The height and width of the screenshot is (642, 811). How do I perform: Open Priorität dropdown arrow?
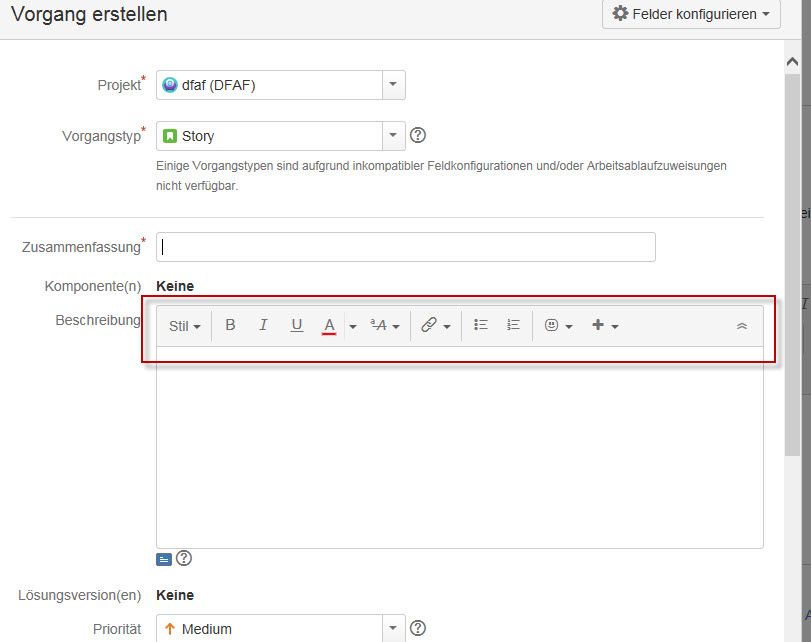coord(393,628)
